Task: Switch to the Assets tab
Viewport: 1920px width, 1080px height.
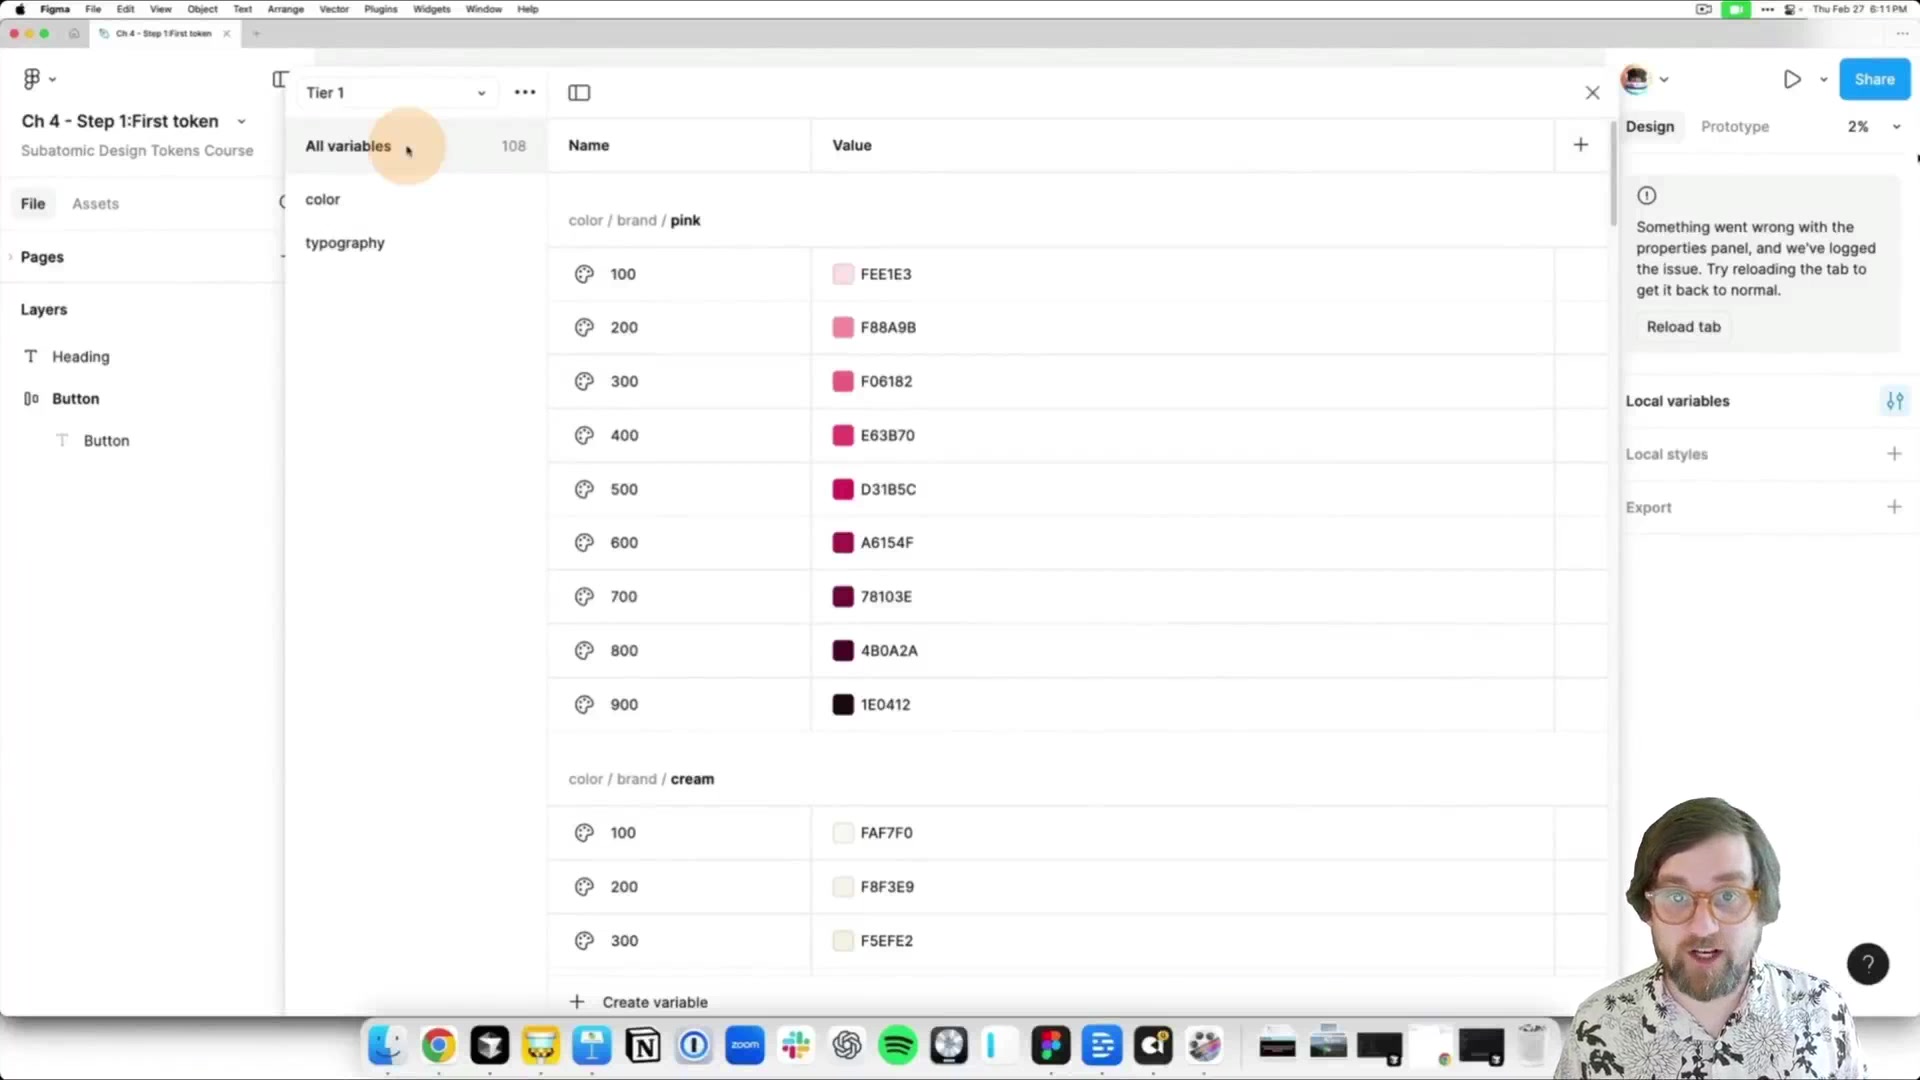Action: [x=95, y=204]
